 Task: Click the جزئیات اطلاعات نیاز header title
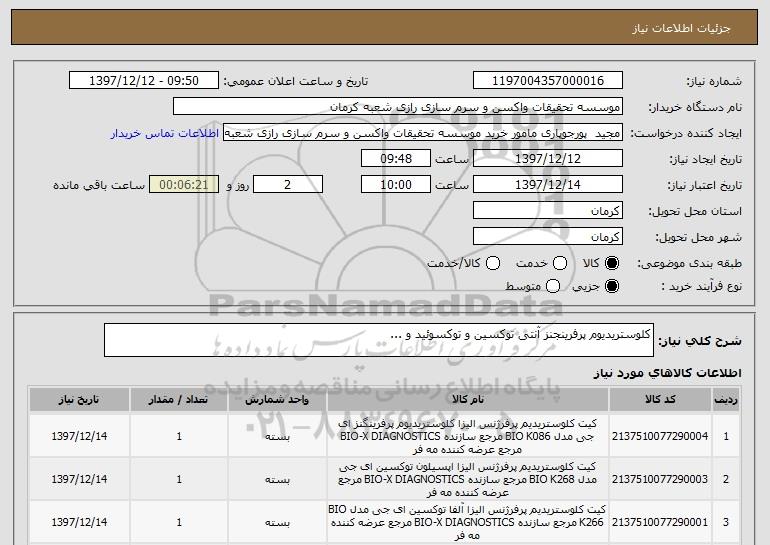click(x=681, y=28)
